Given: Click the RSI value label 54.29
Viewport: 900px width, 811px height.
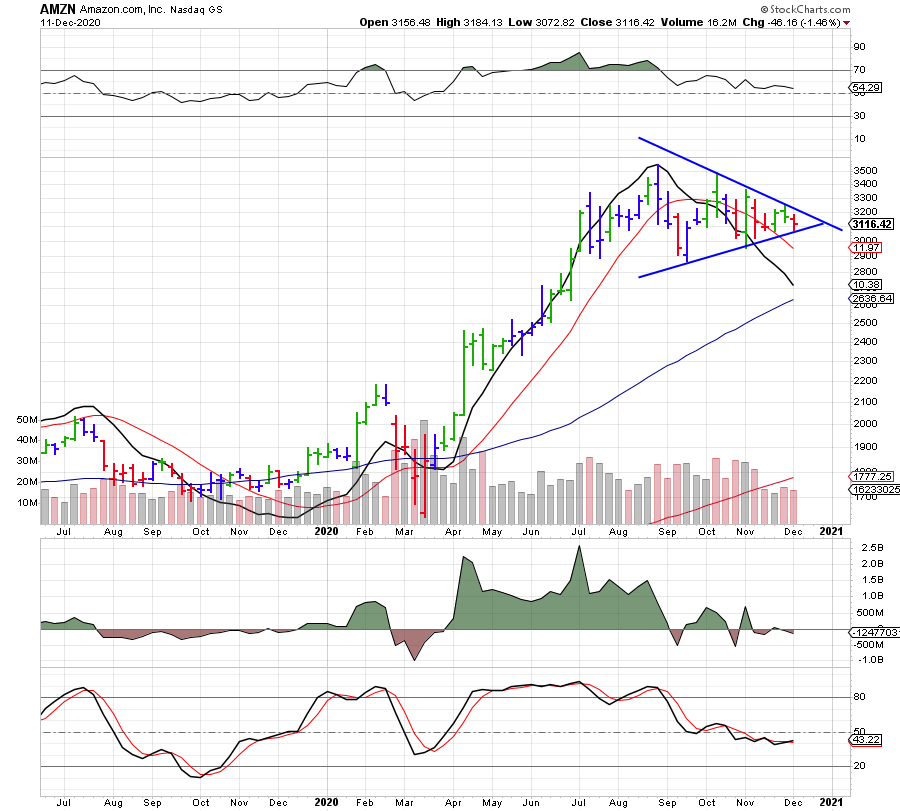Looking at the screenshot, I should tap(864, 89).
